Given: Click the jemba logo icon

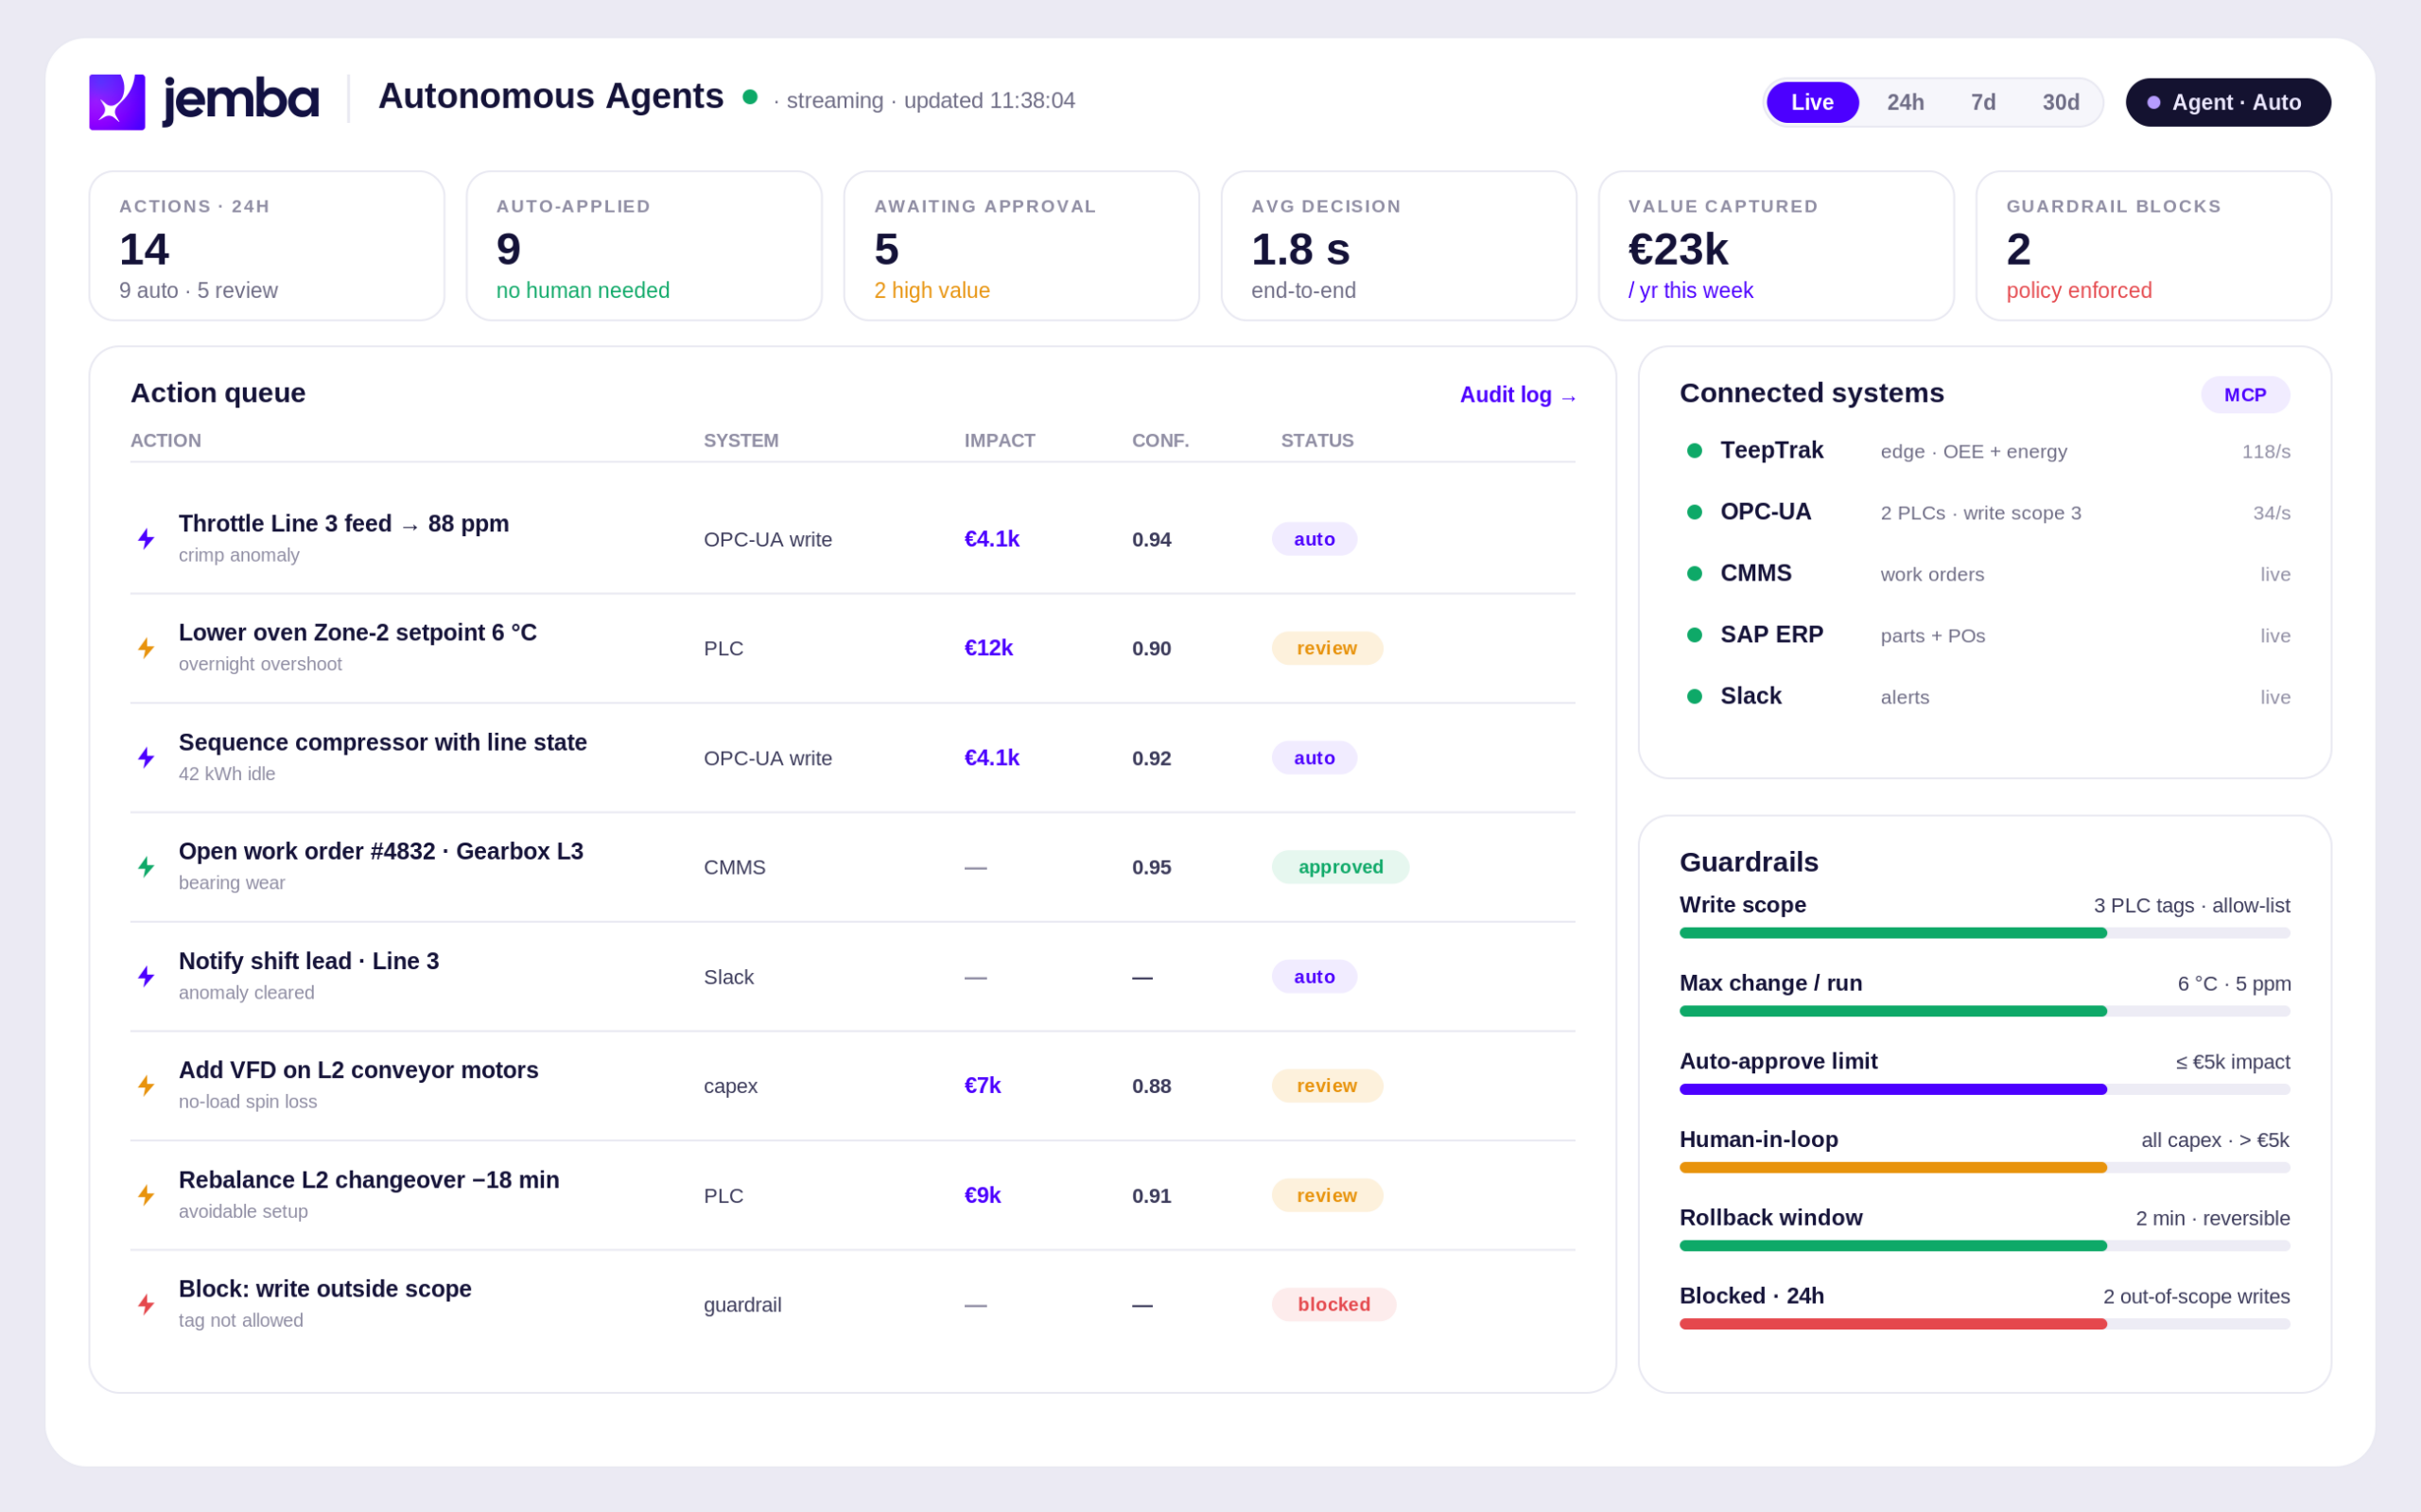Looking at the screenshot, I should pyautogui.click(x=117, y=102).
